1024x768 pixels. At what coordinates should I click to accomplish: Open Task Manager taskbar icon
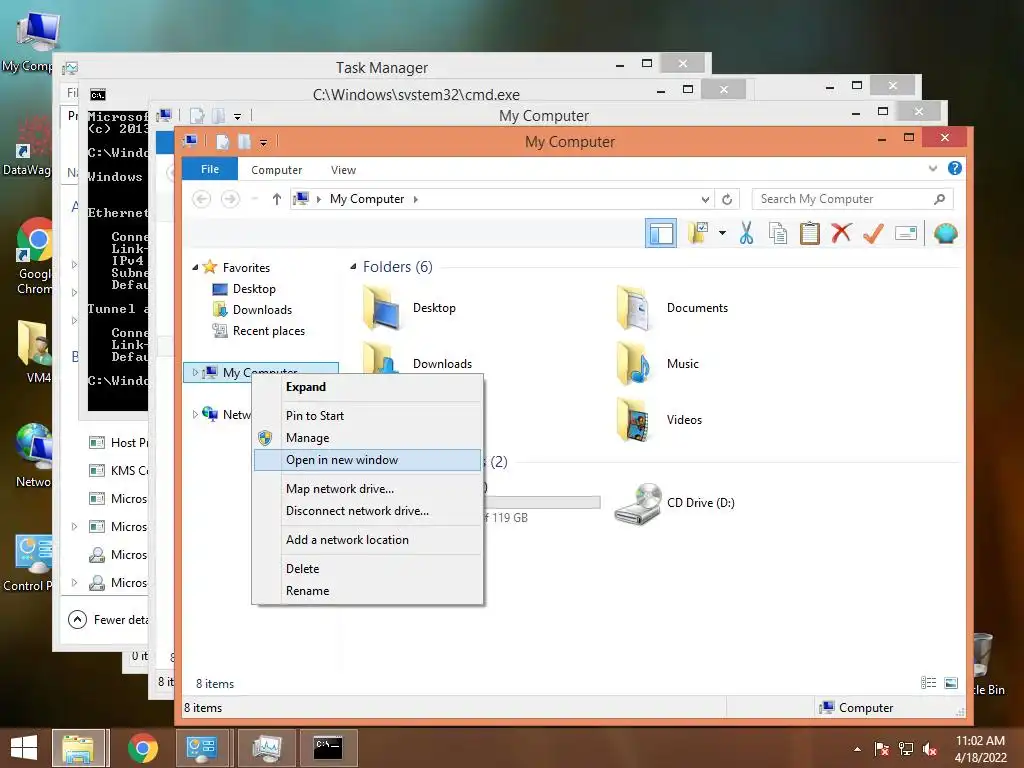click(266, 748)
